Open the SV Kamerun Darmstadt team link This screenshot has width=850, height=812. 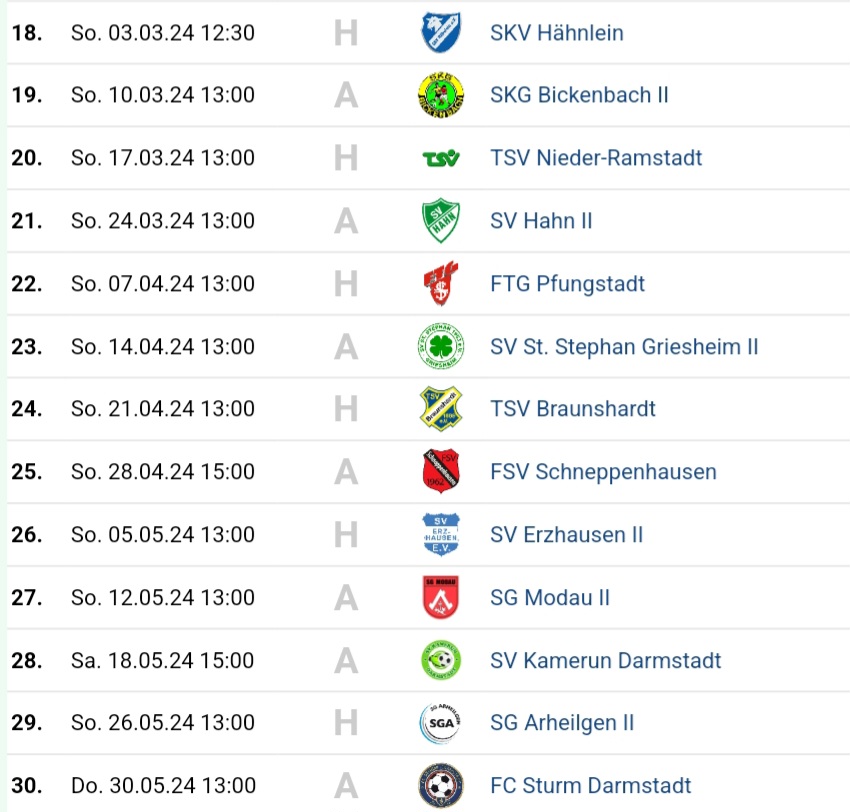605,661
